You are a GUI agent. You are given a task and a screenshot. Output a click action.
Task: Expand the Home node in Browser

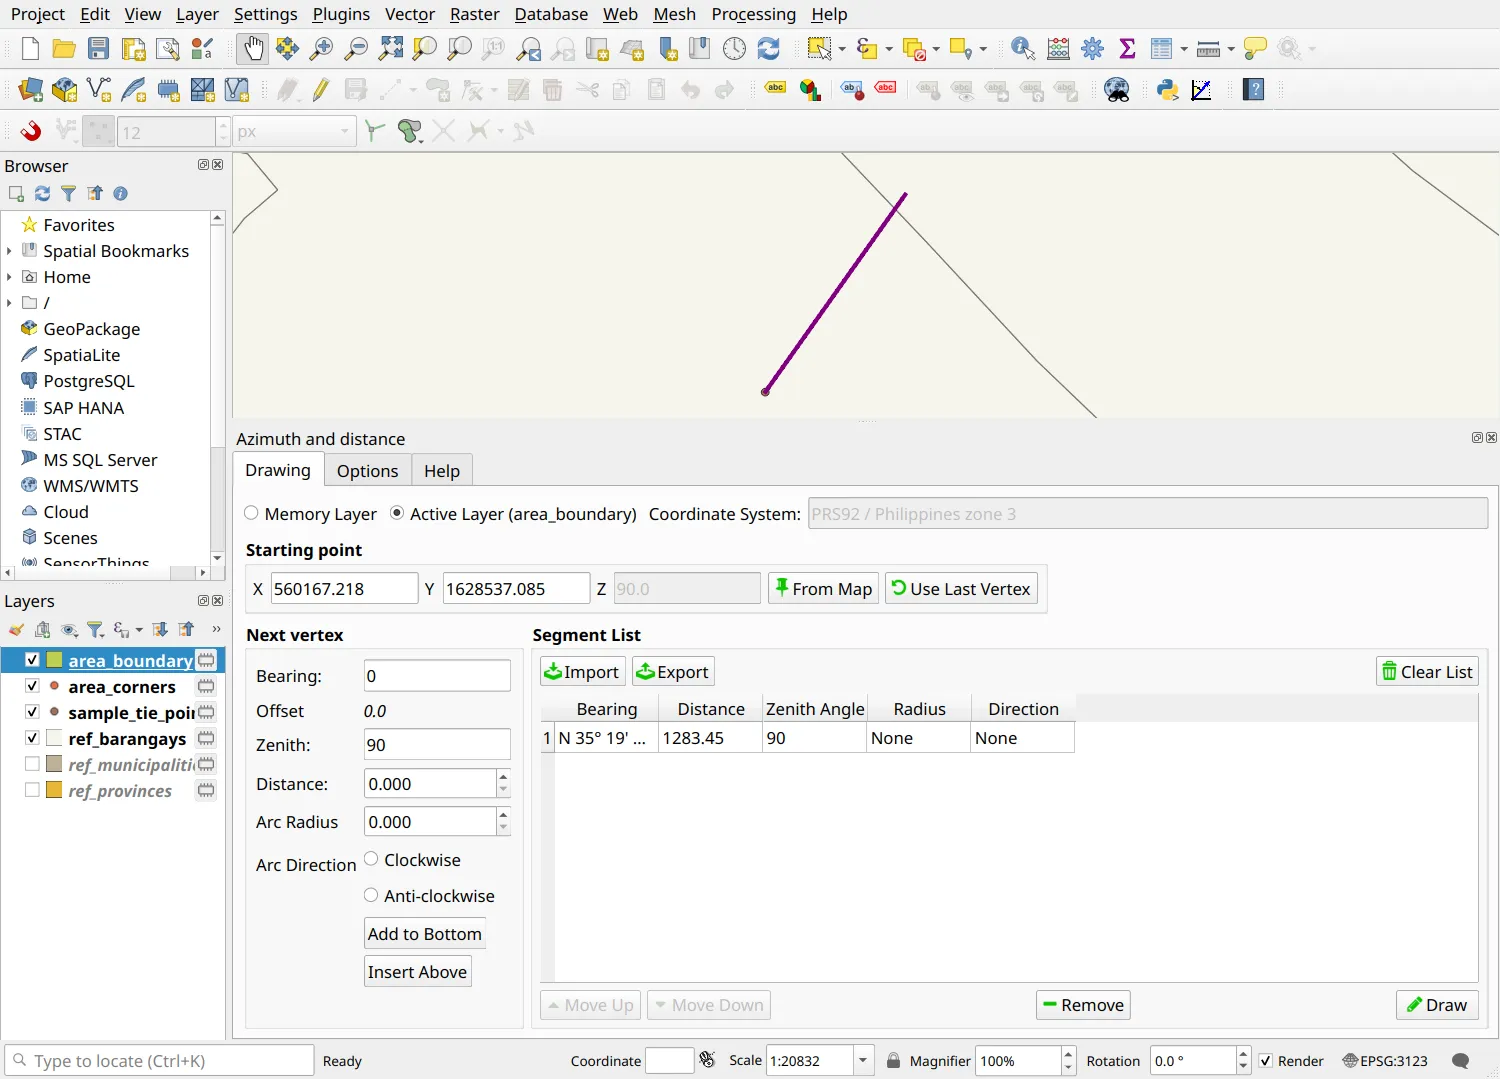point(9,277)
